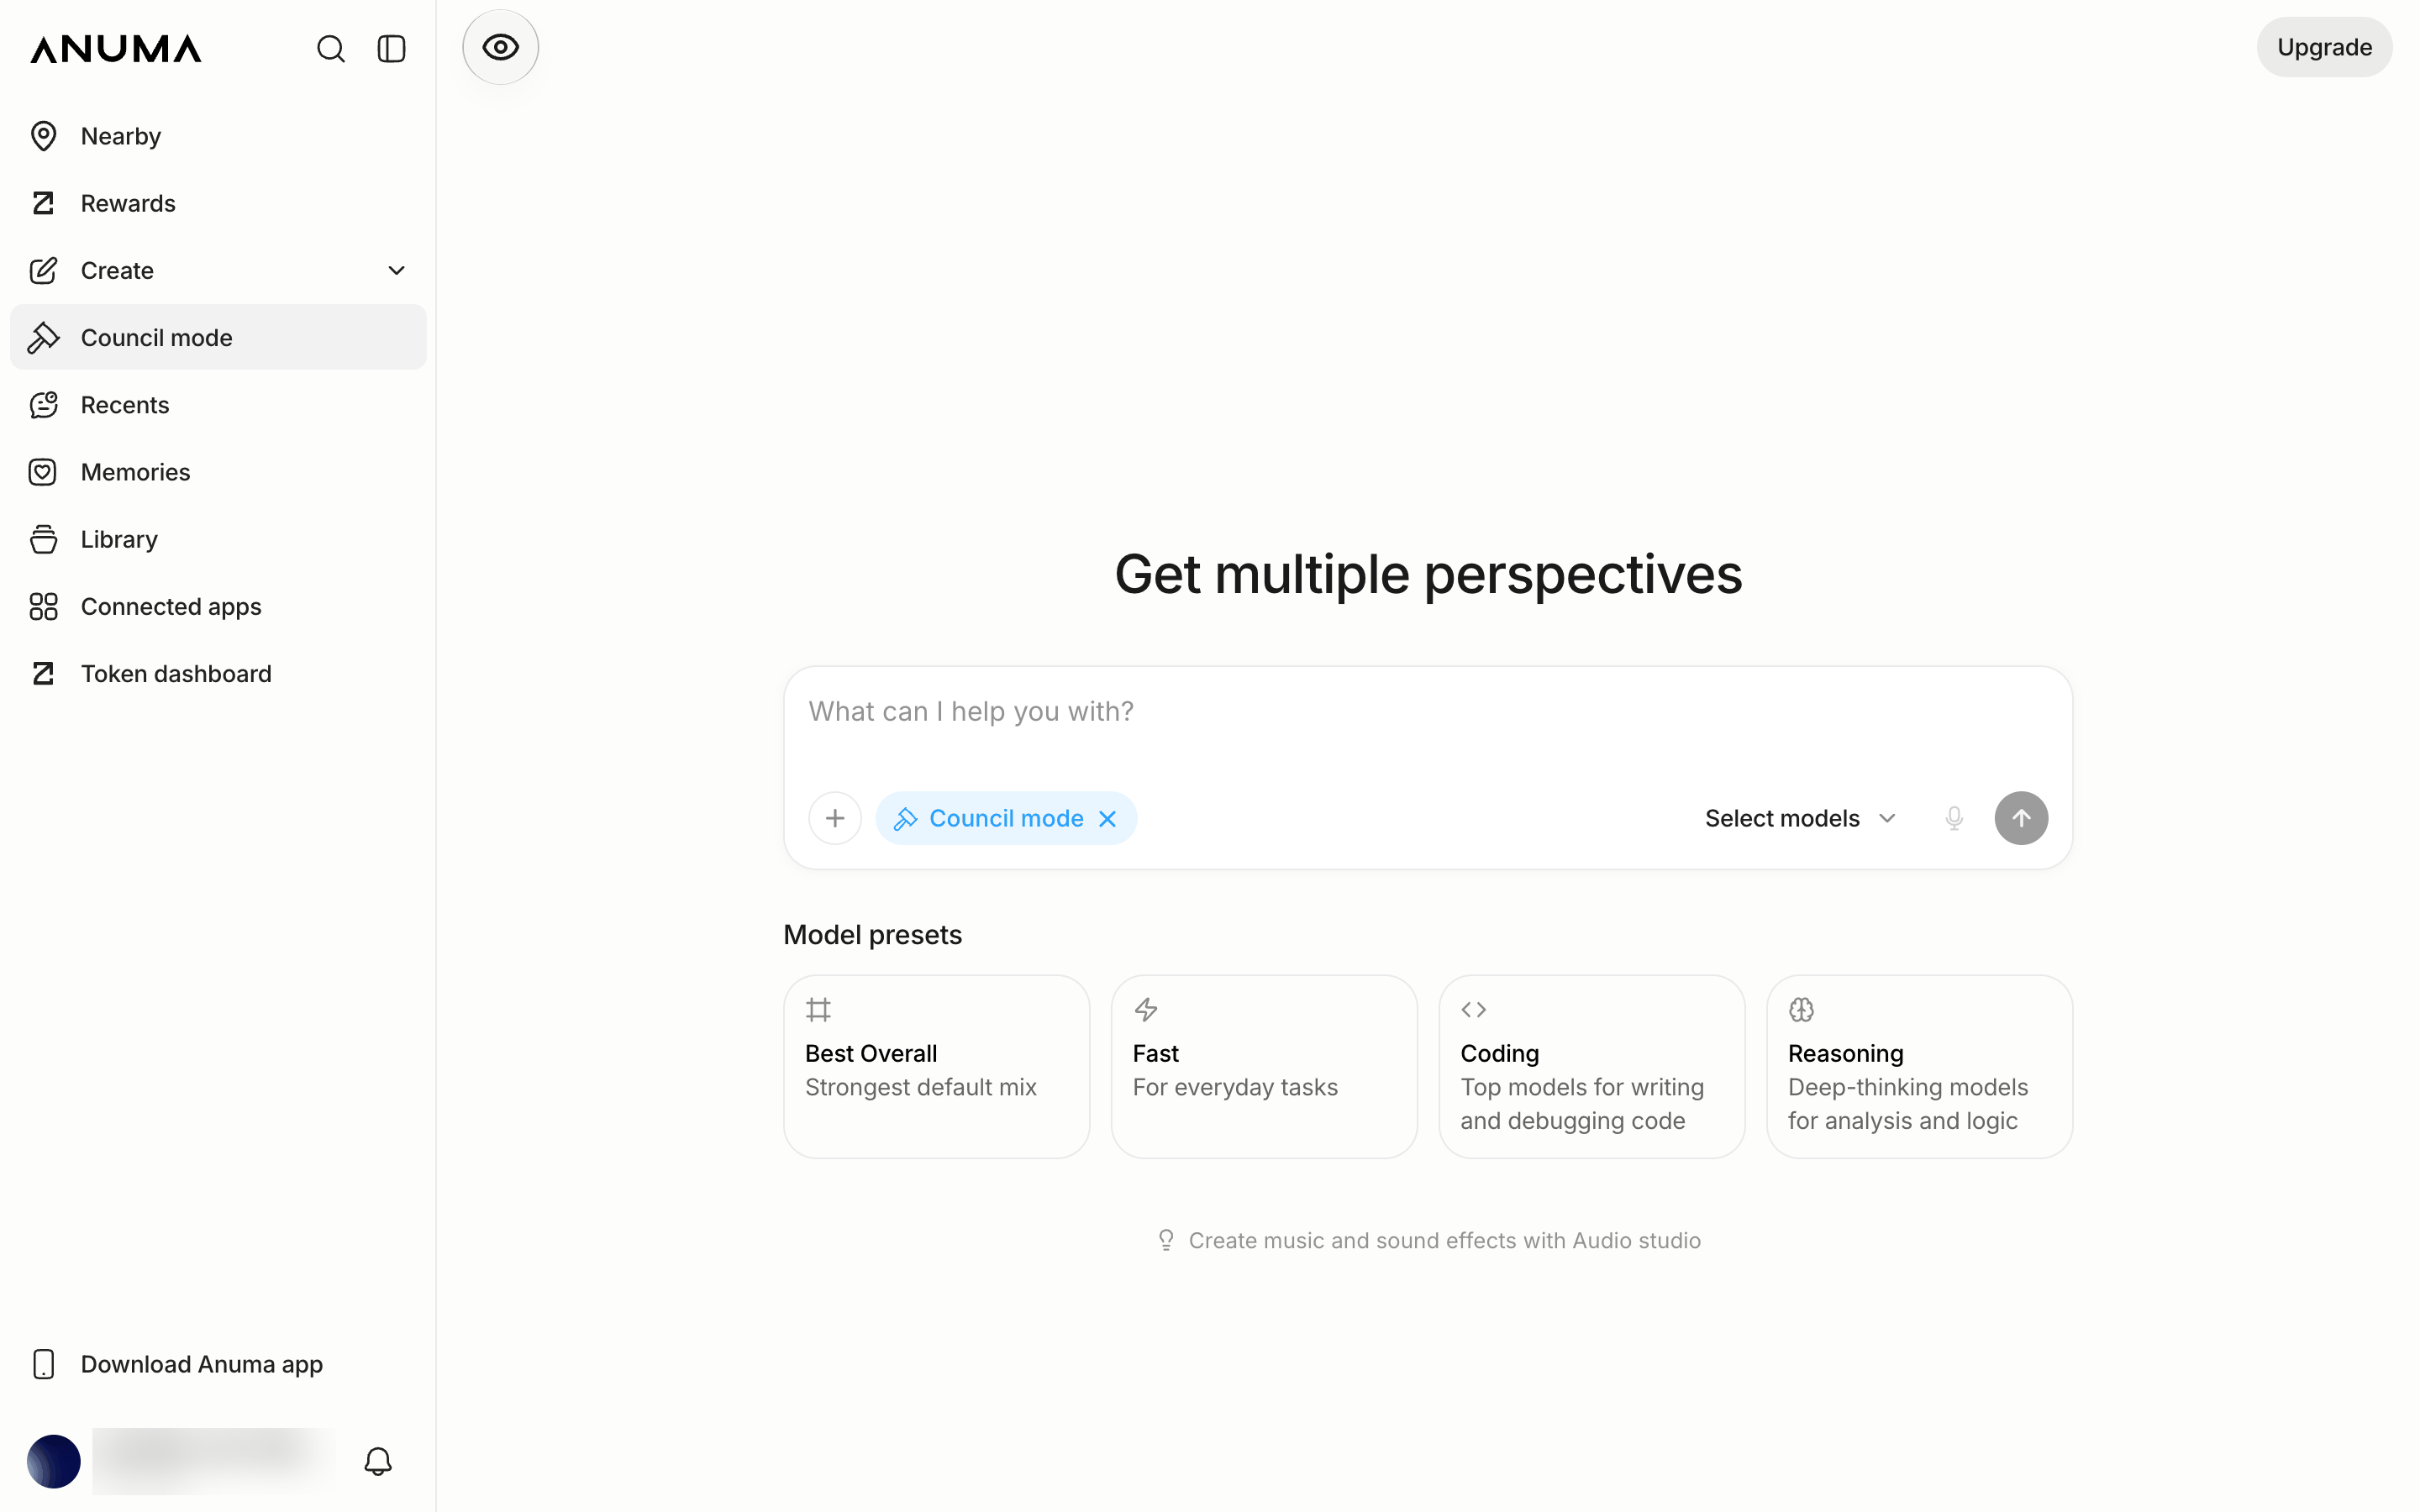Open the Select models dropdown
Viewport: 2420px width, 1512px height.
[1800, 818]
